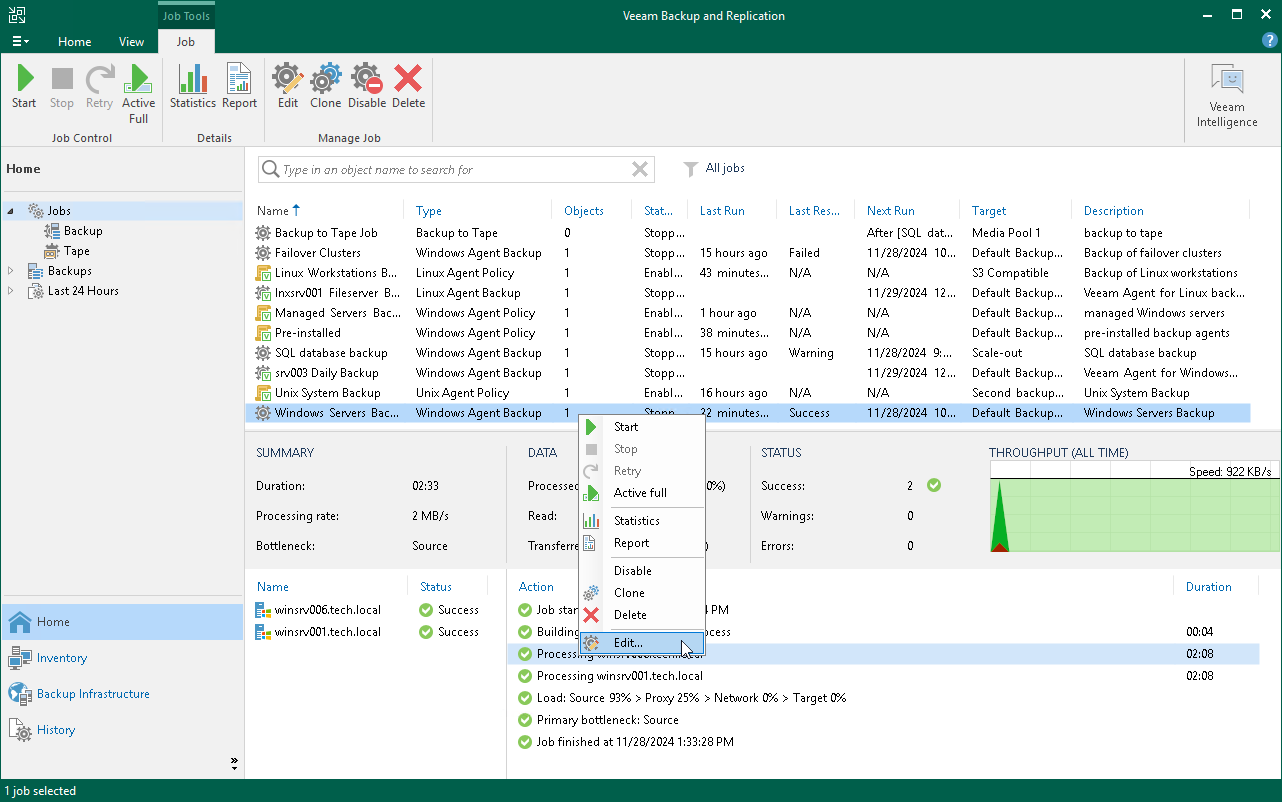Select the Jobs tree node
The height and width of the screenshot is (802, 1282).
59,211
